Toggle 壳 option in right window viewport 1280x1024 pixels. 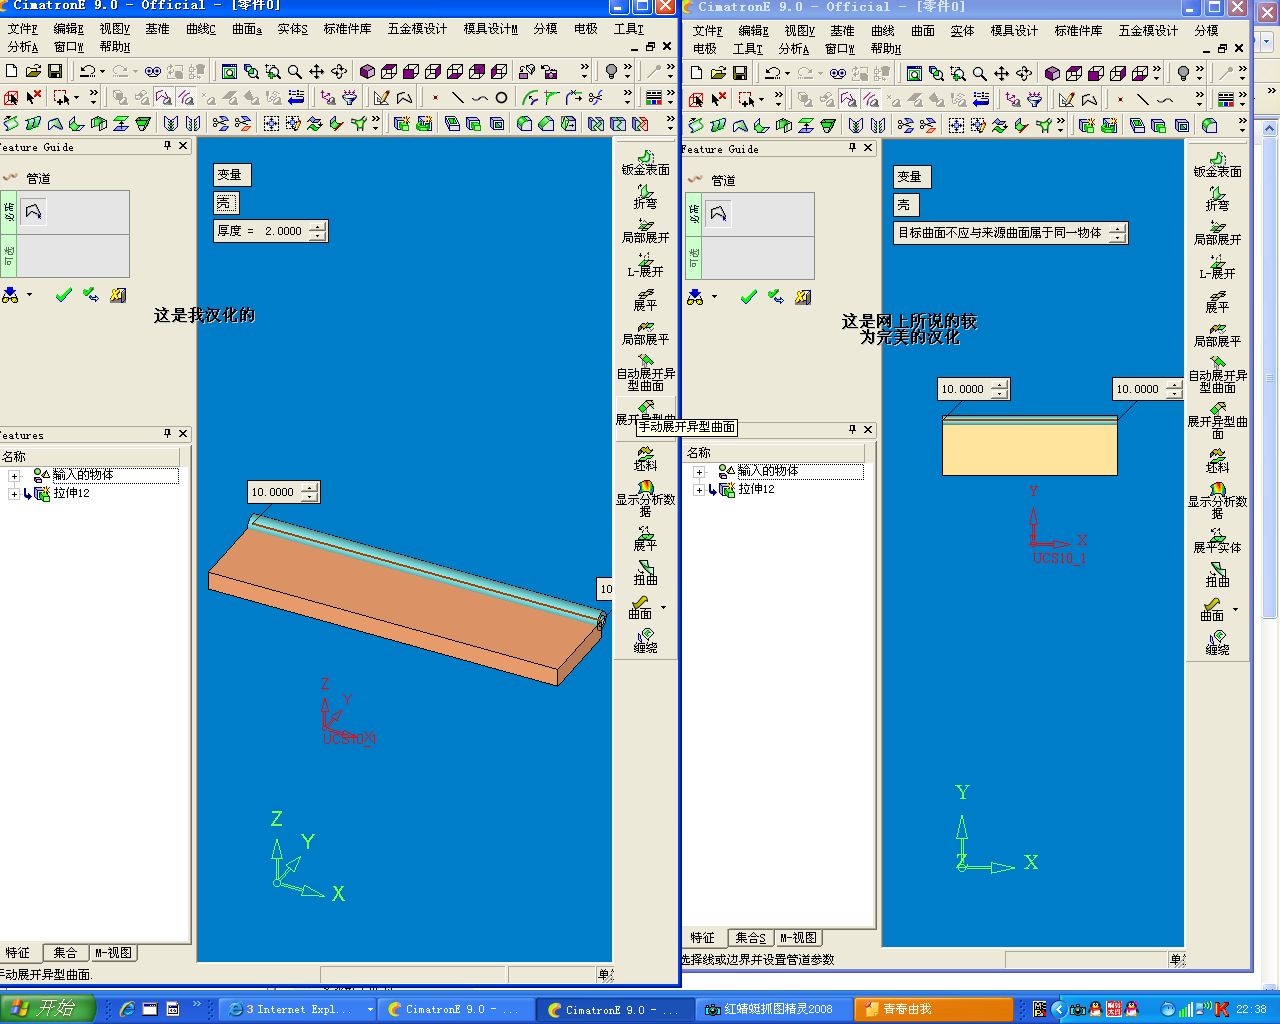point(904,205)
